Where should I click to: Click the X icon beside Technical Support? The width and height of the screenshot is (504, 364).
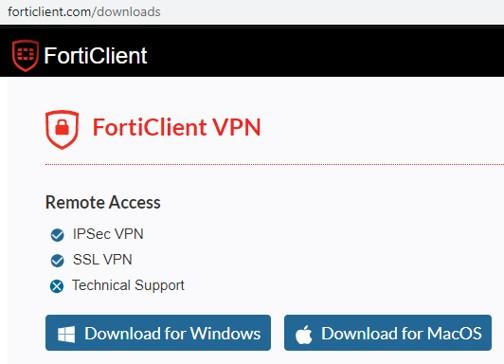tap(57, 286)
